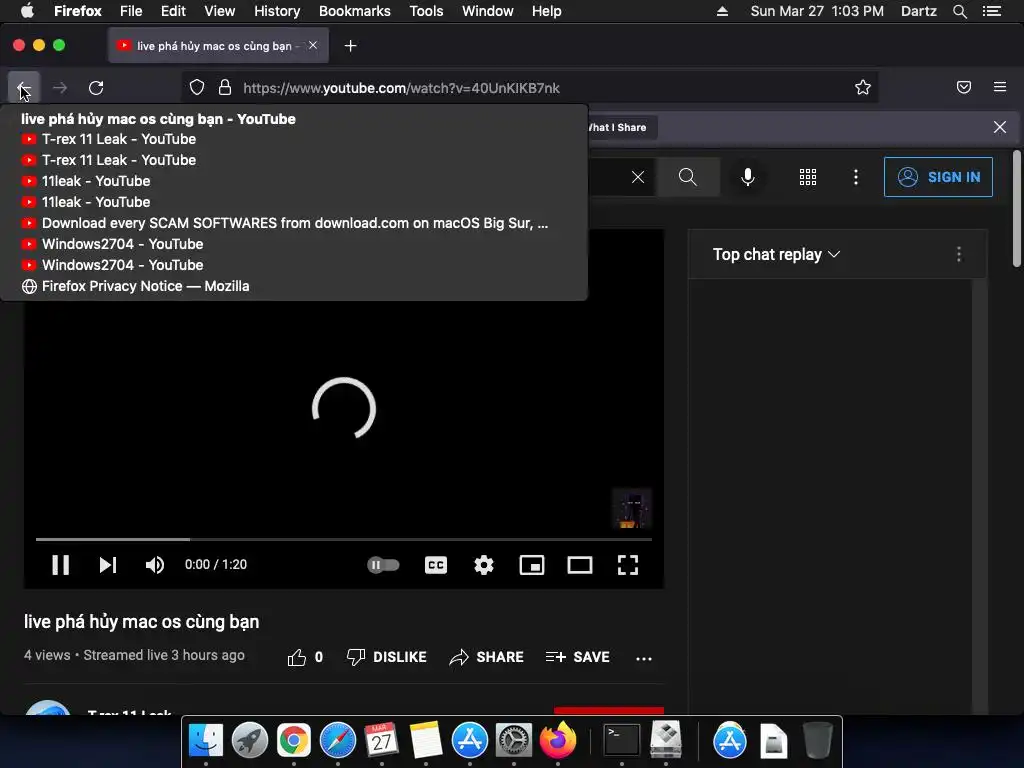Viewport: 1024px width, 768px height.
Task: Click the page vertical scrollbar
Action: (x=1016, y=209)
